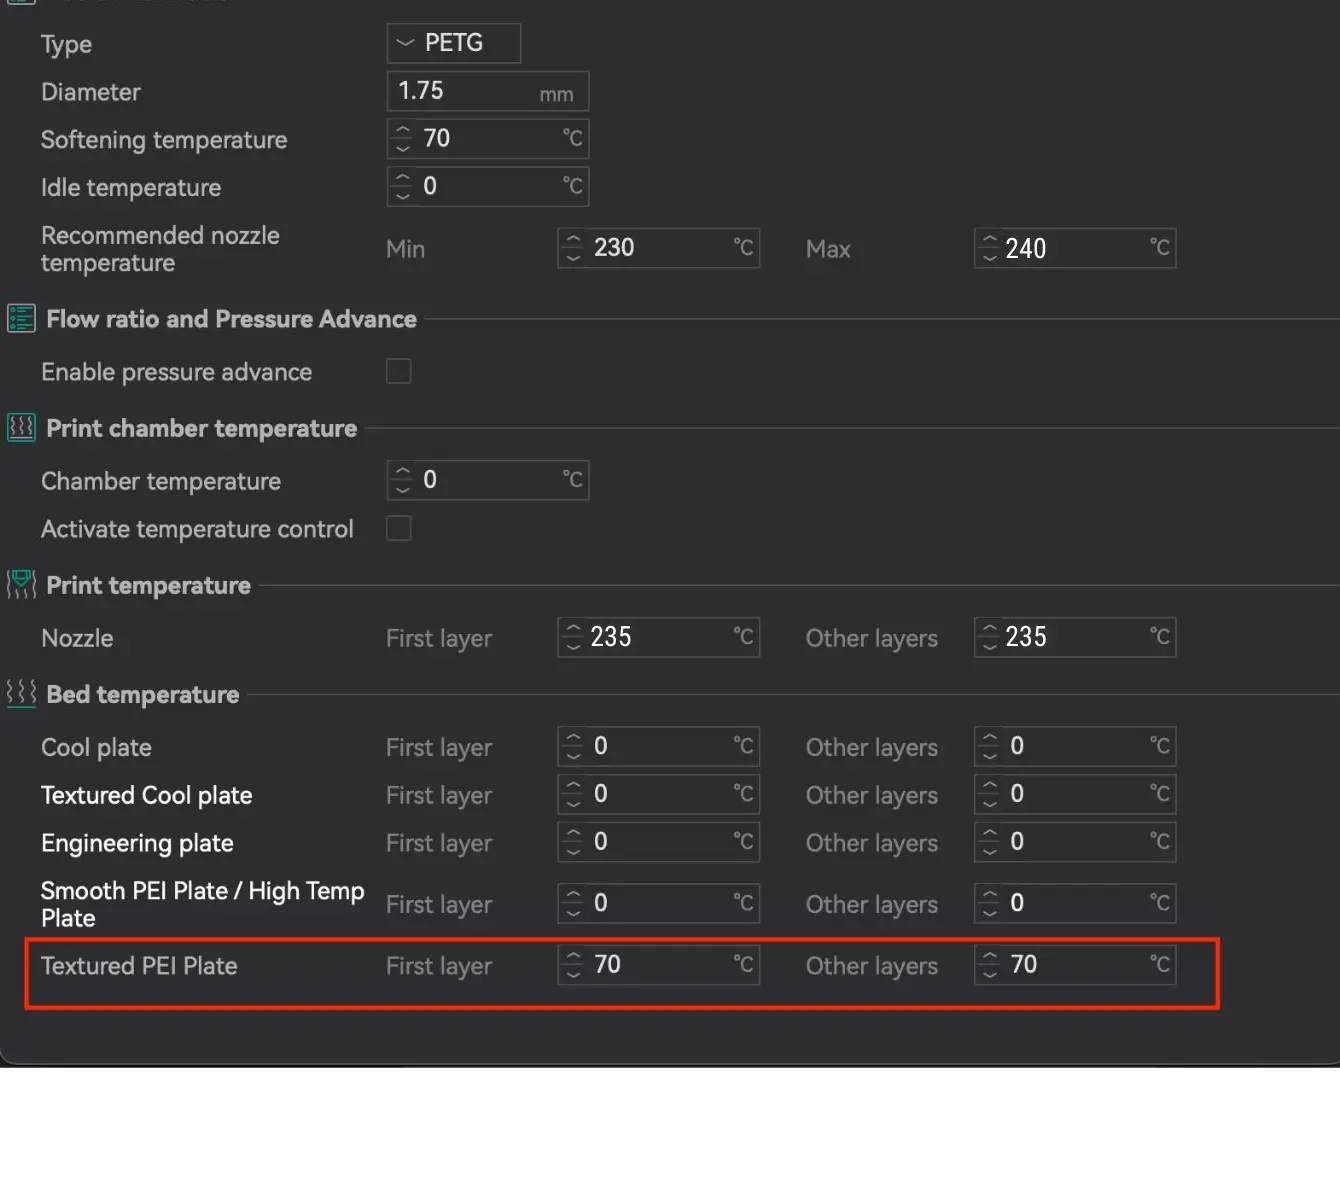Screen dimensions: 1340x1182
Task: Click Engineering plate first layer stepper arrows
Action: (x=573, y=842)
